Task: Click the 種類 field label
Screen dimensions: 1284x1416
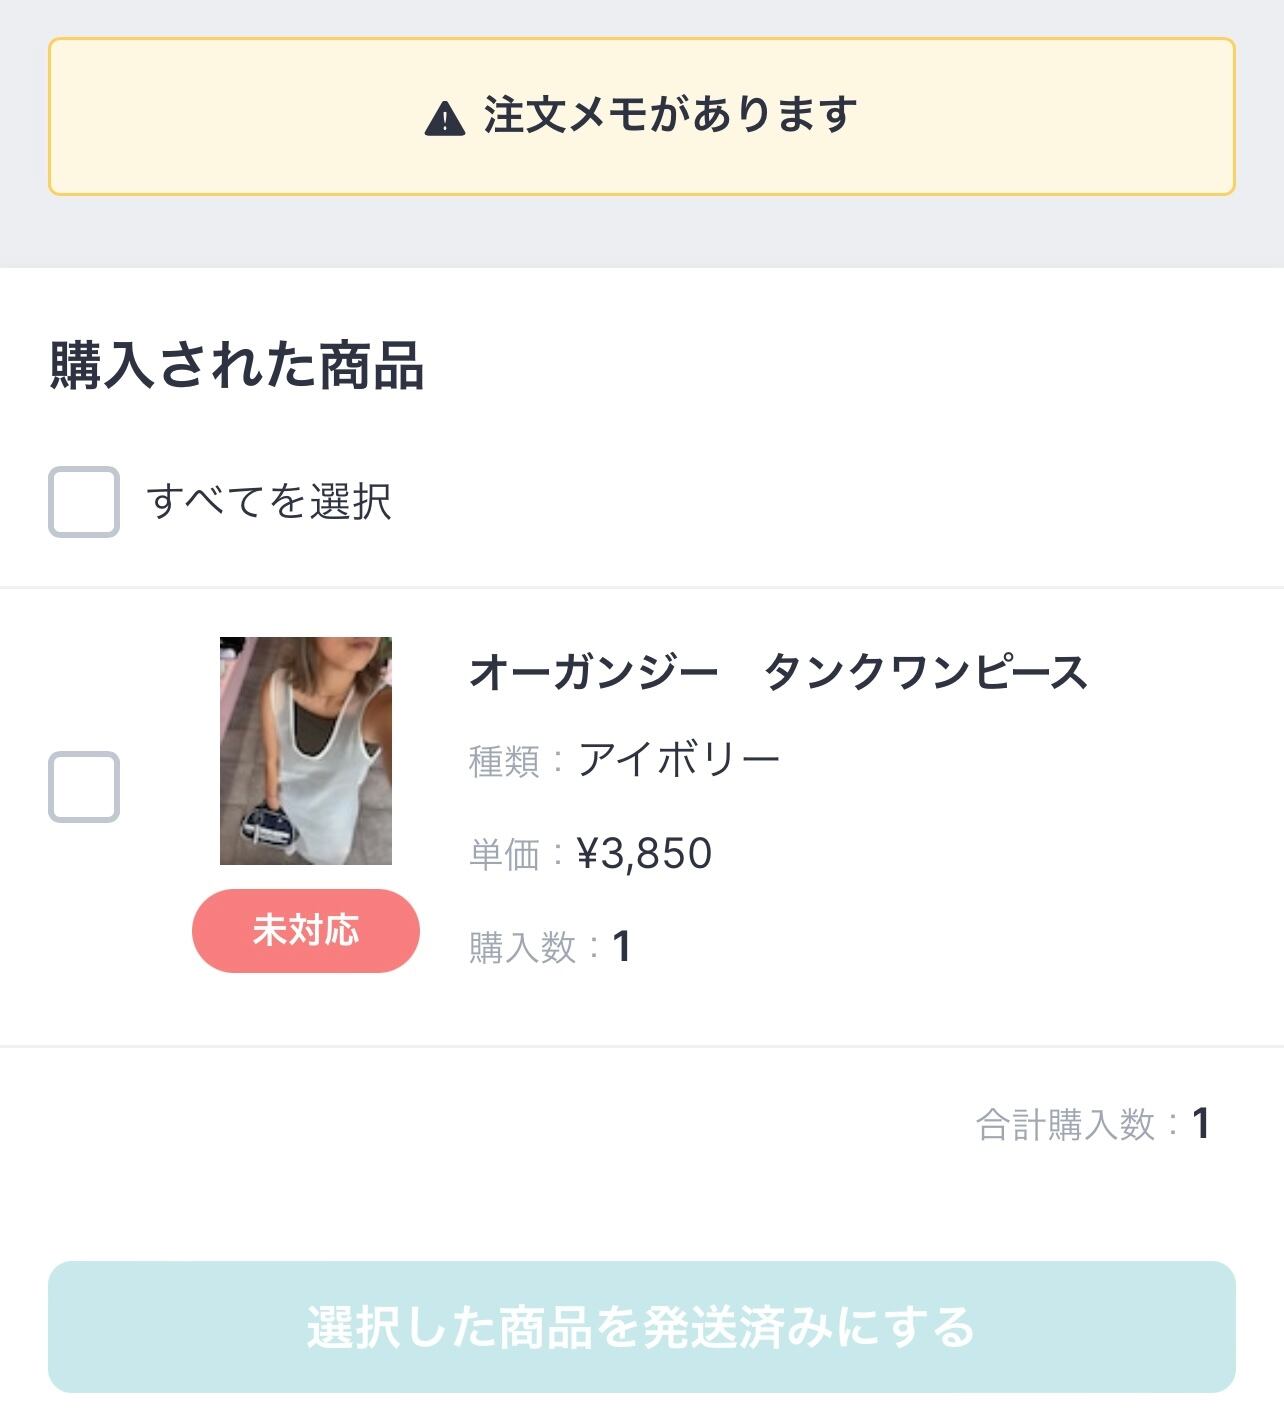Action: click(504, 761)
